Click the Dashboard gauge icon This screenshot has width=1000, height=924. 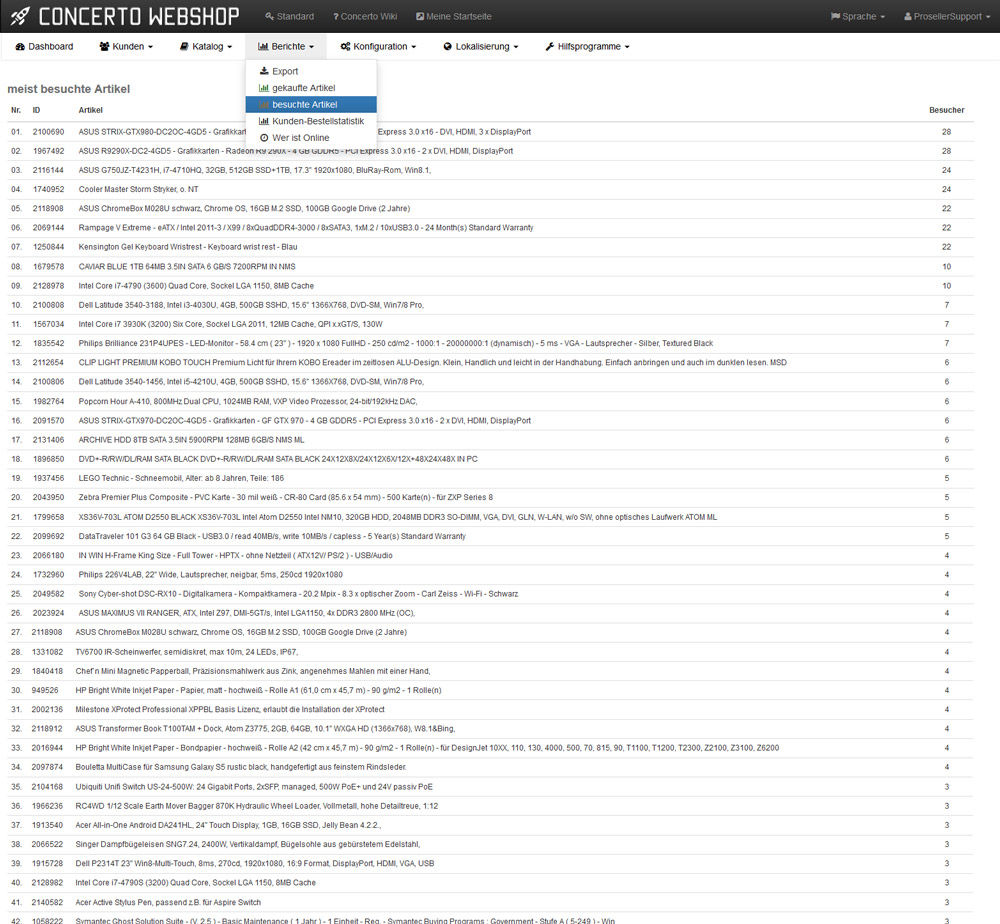20,47
